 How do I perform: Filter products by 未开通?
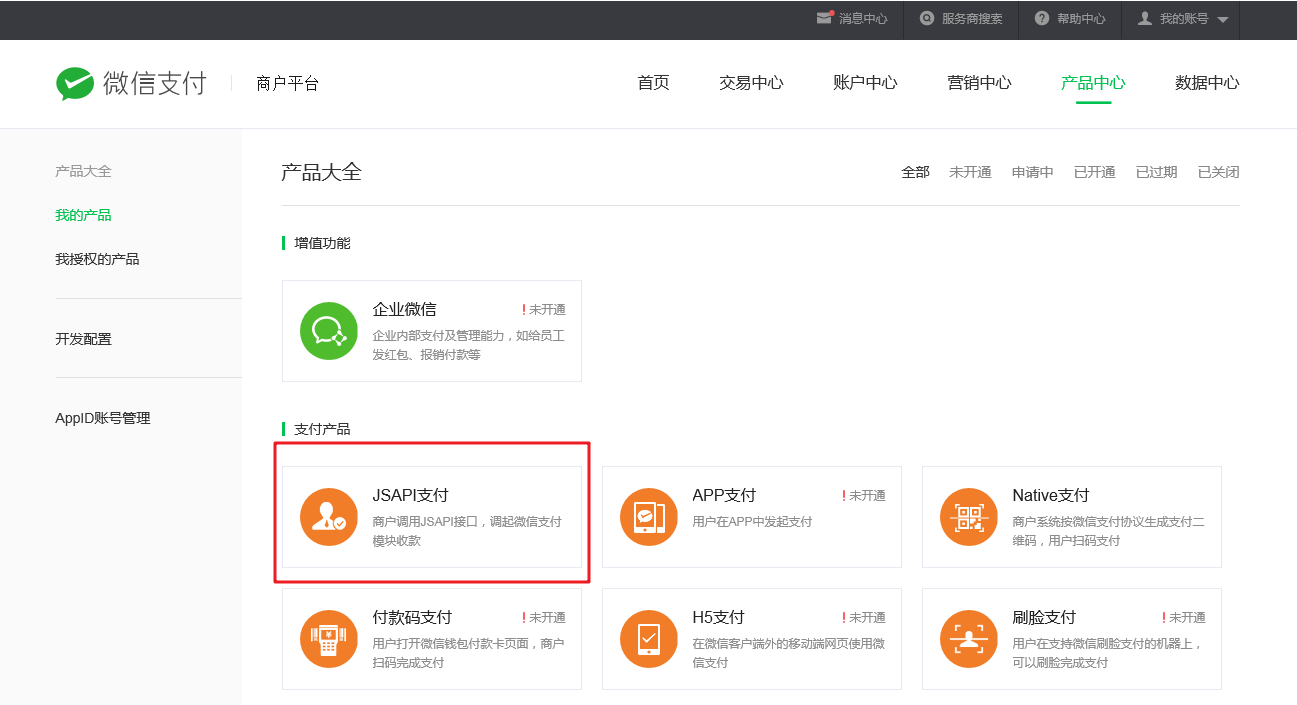970,172
